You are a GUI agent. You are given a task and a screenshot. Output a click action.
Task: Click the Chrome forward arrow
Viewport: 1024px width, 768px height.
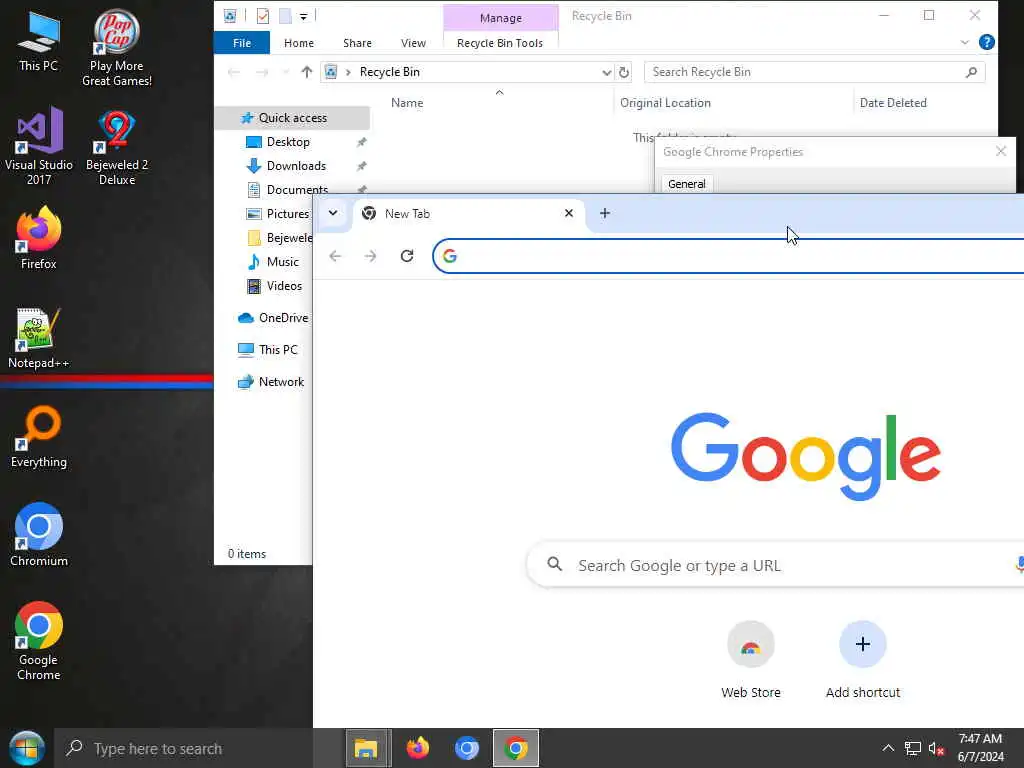370,256
